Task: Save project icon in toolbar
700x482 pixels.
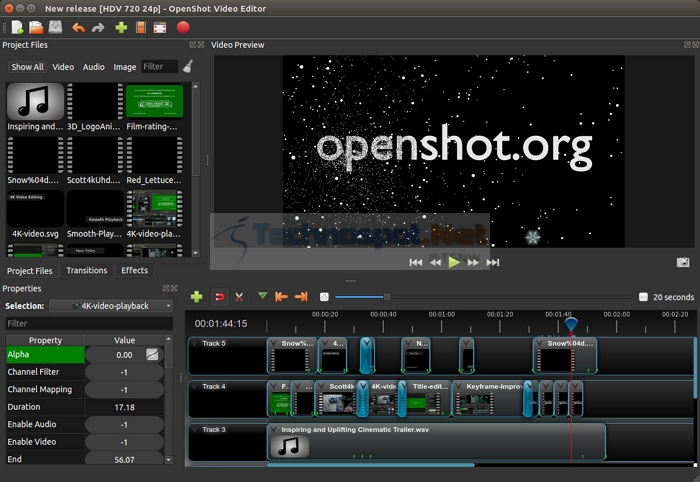Action: 55,28
